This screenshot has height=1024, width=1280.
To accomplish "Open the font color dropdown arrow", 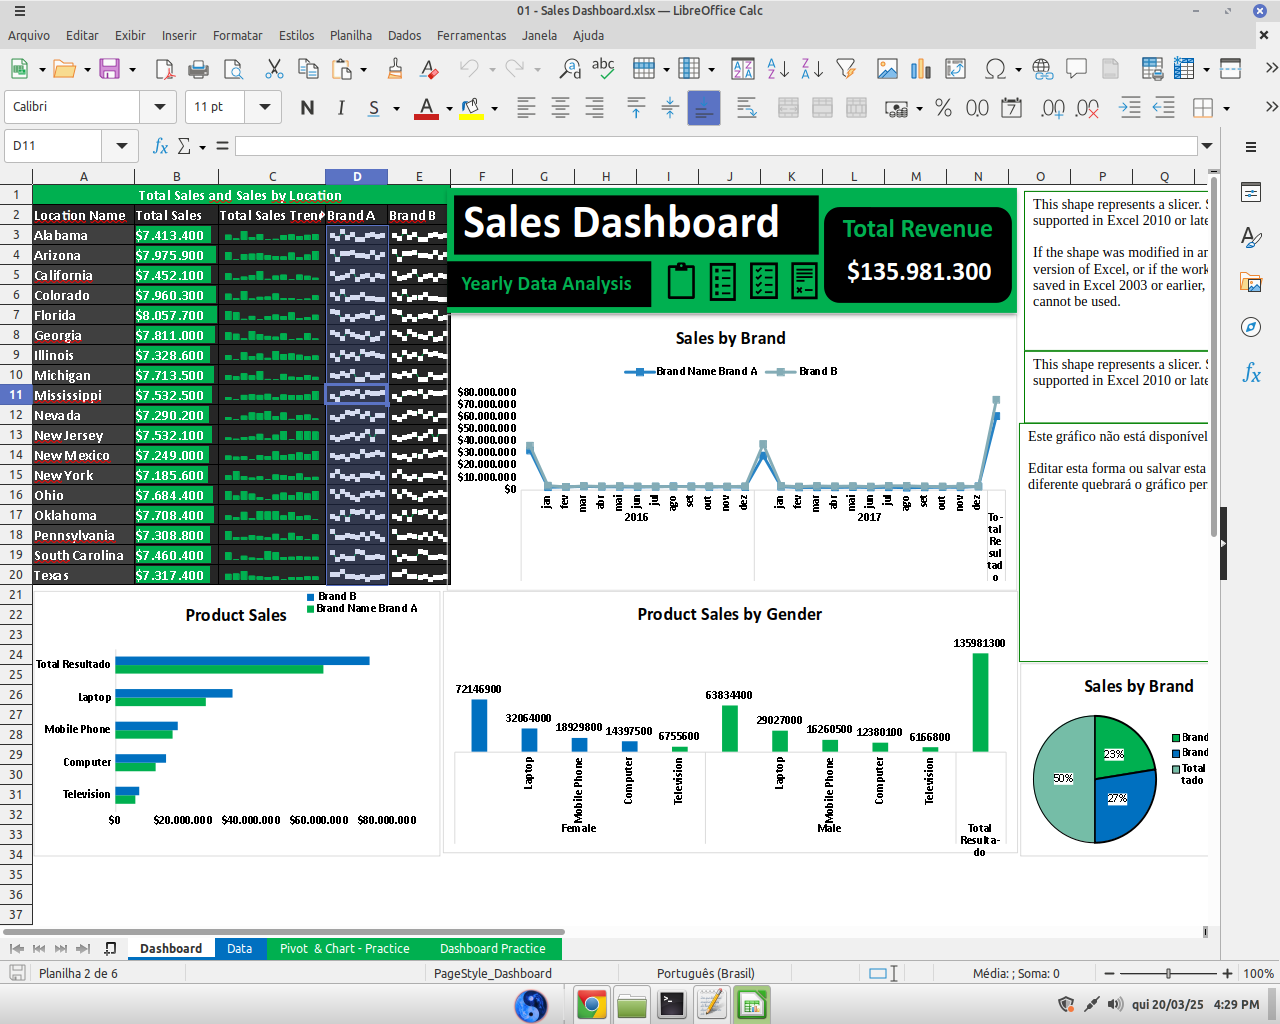I will [448, 107].
